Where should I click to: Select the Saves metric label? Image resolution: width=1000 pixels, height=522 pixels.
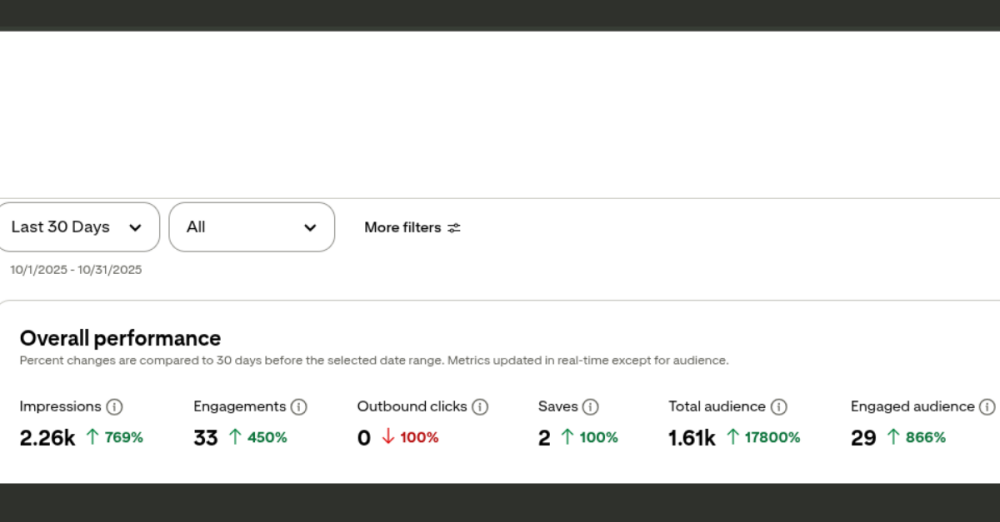click(x=558, y=407)
